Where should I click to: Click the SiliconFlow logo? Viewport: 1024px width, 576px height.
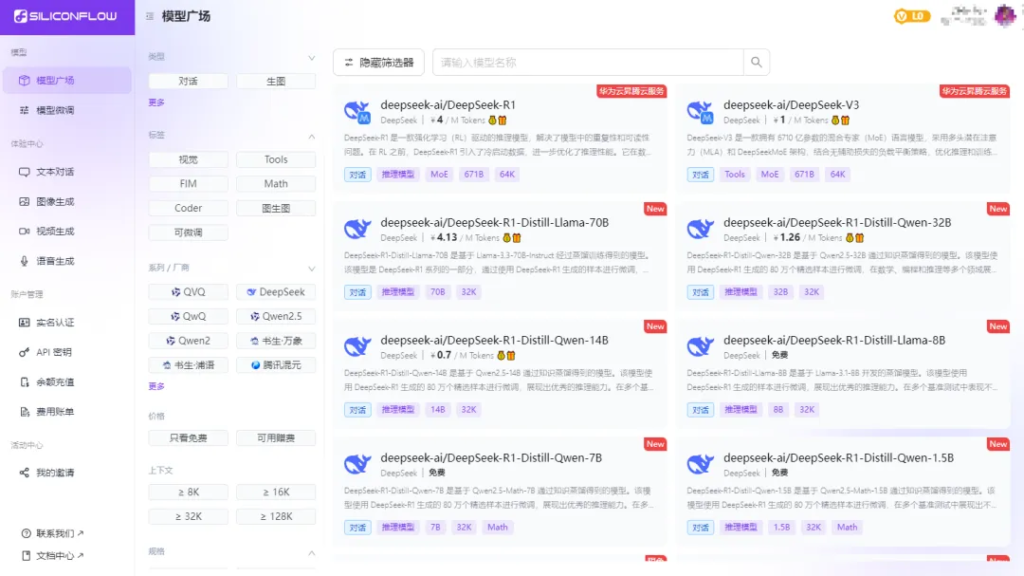pos(66,16)
